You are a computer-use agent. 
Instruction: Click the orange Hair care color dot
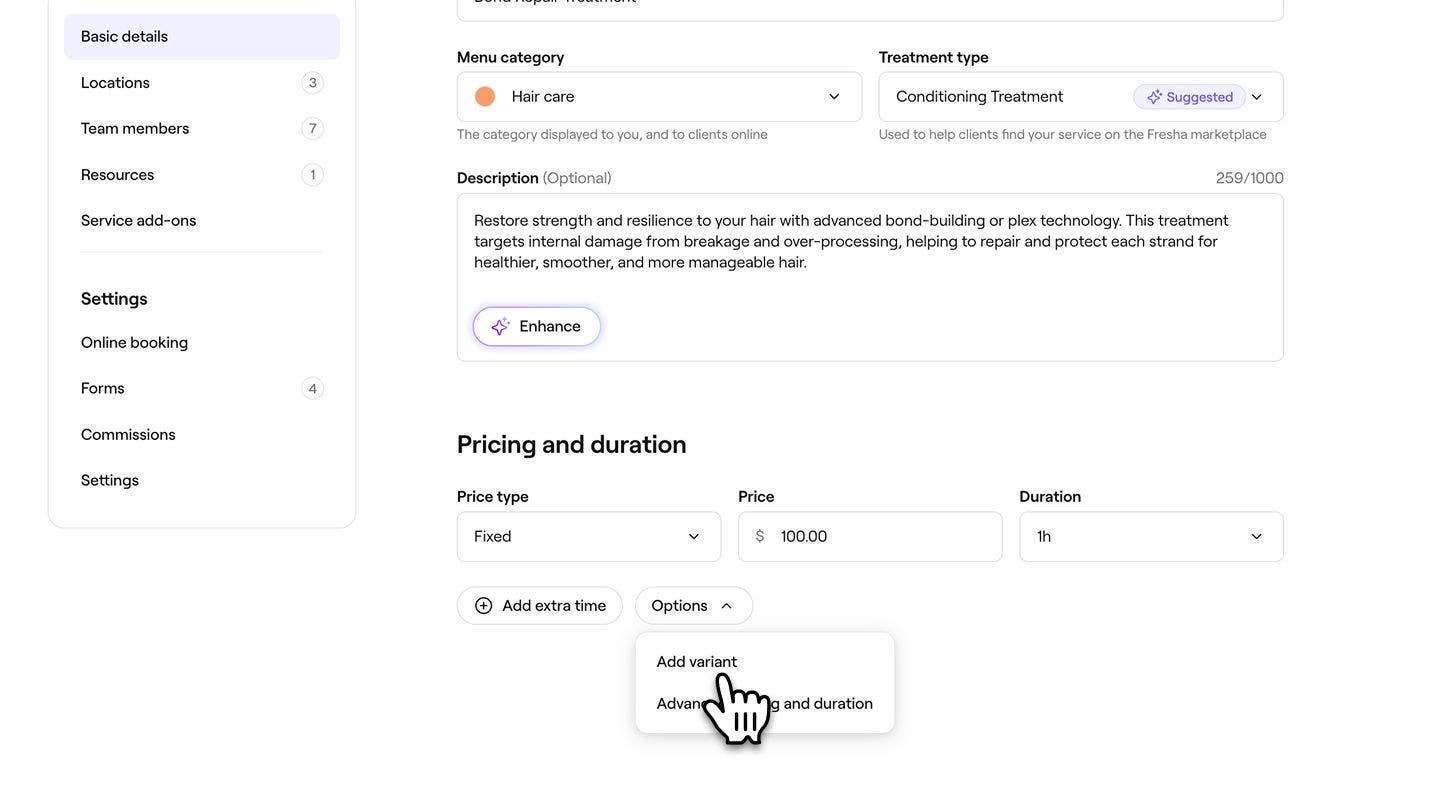pos(485,97)
